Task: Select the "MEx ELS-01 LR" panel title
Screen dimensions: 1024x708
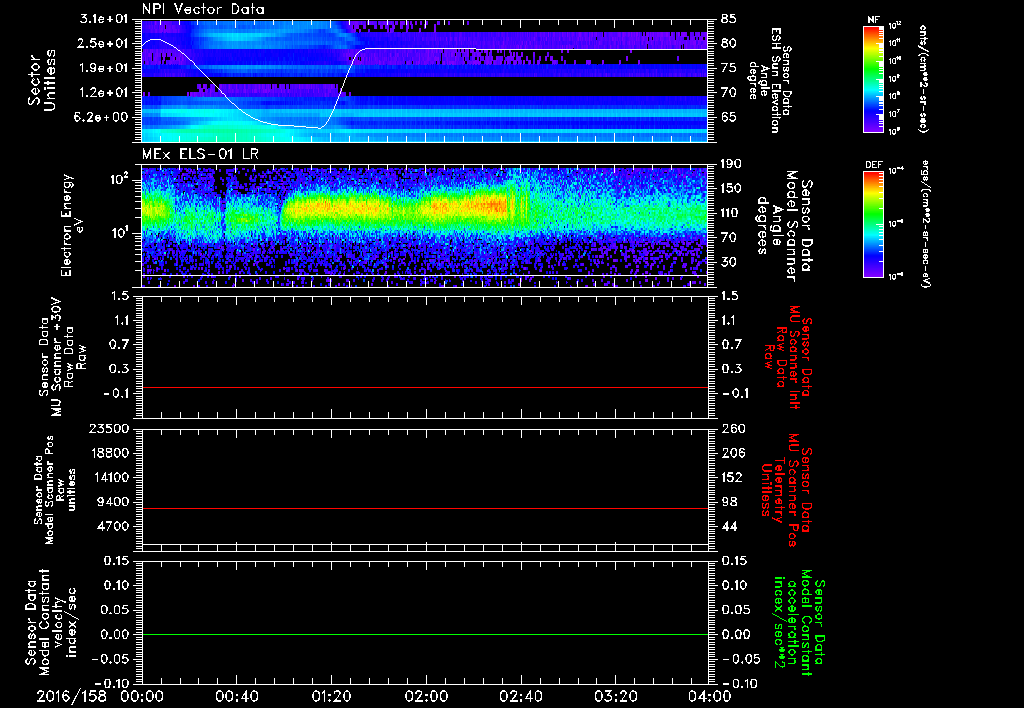Action: click(199, 154)
